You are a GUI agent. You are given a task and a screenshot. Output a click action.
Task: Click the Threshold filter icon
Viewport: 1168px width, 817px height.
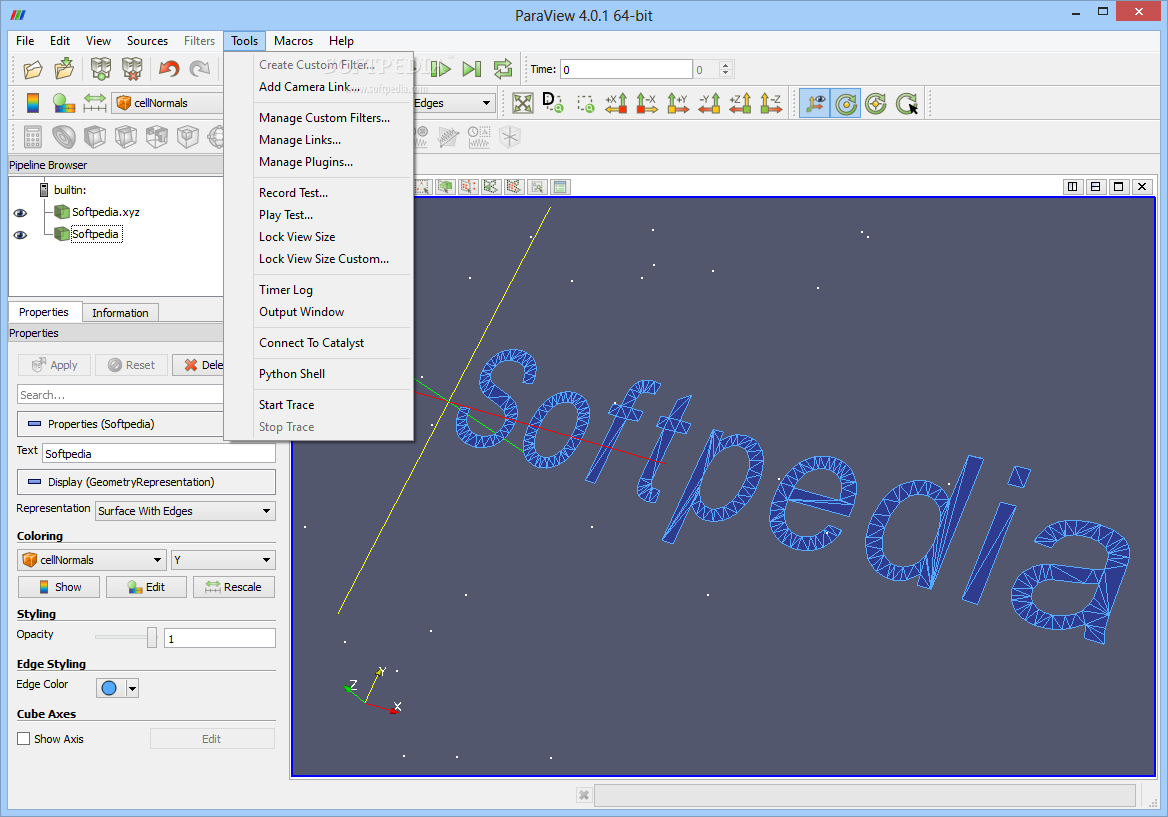click(x=156, y=137)
